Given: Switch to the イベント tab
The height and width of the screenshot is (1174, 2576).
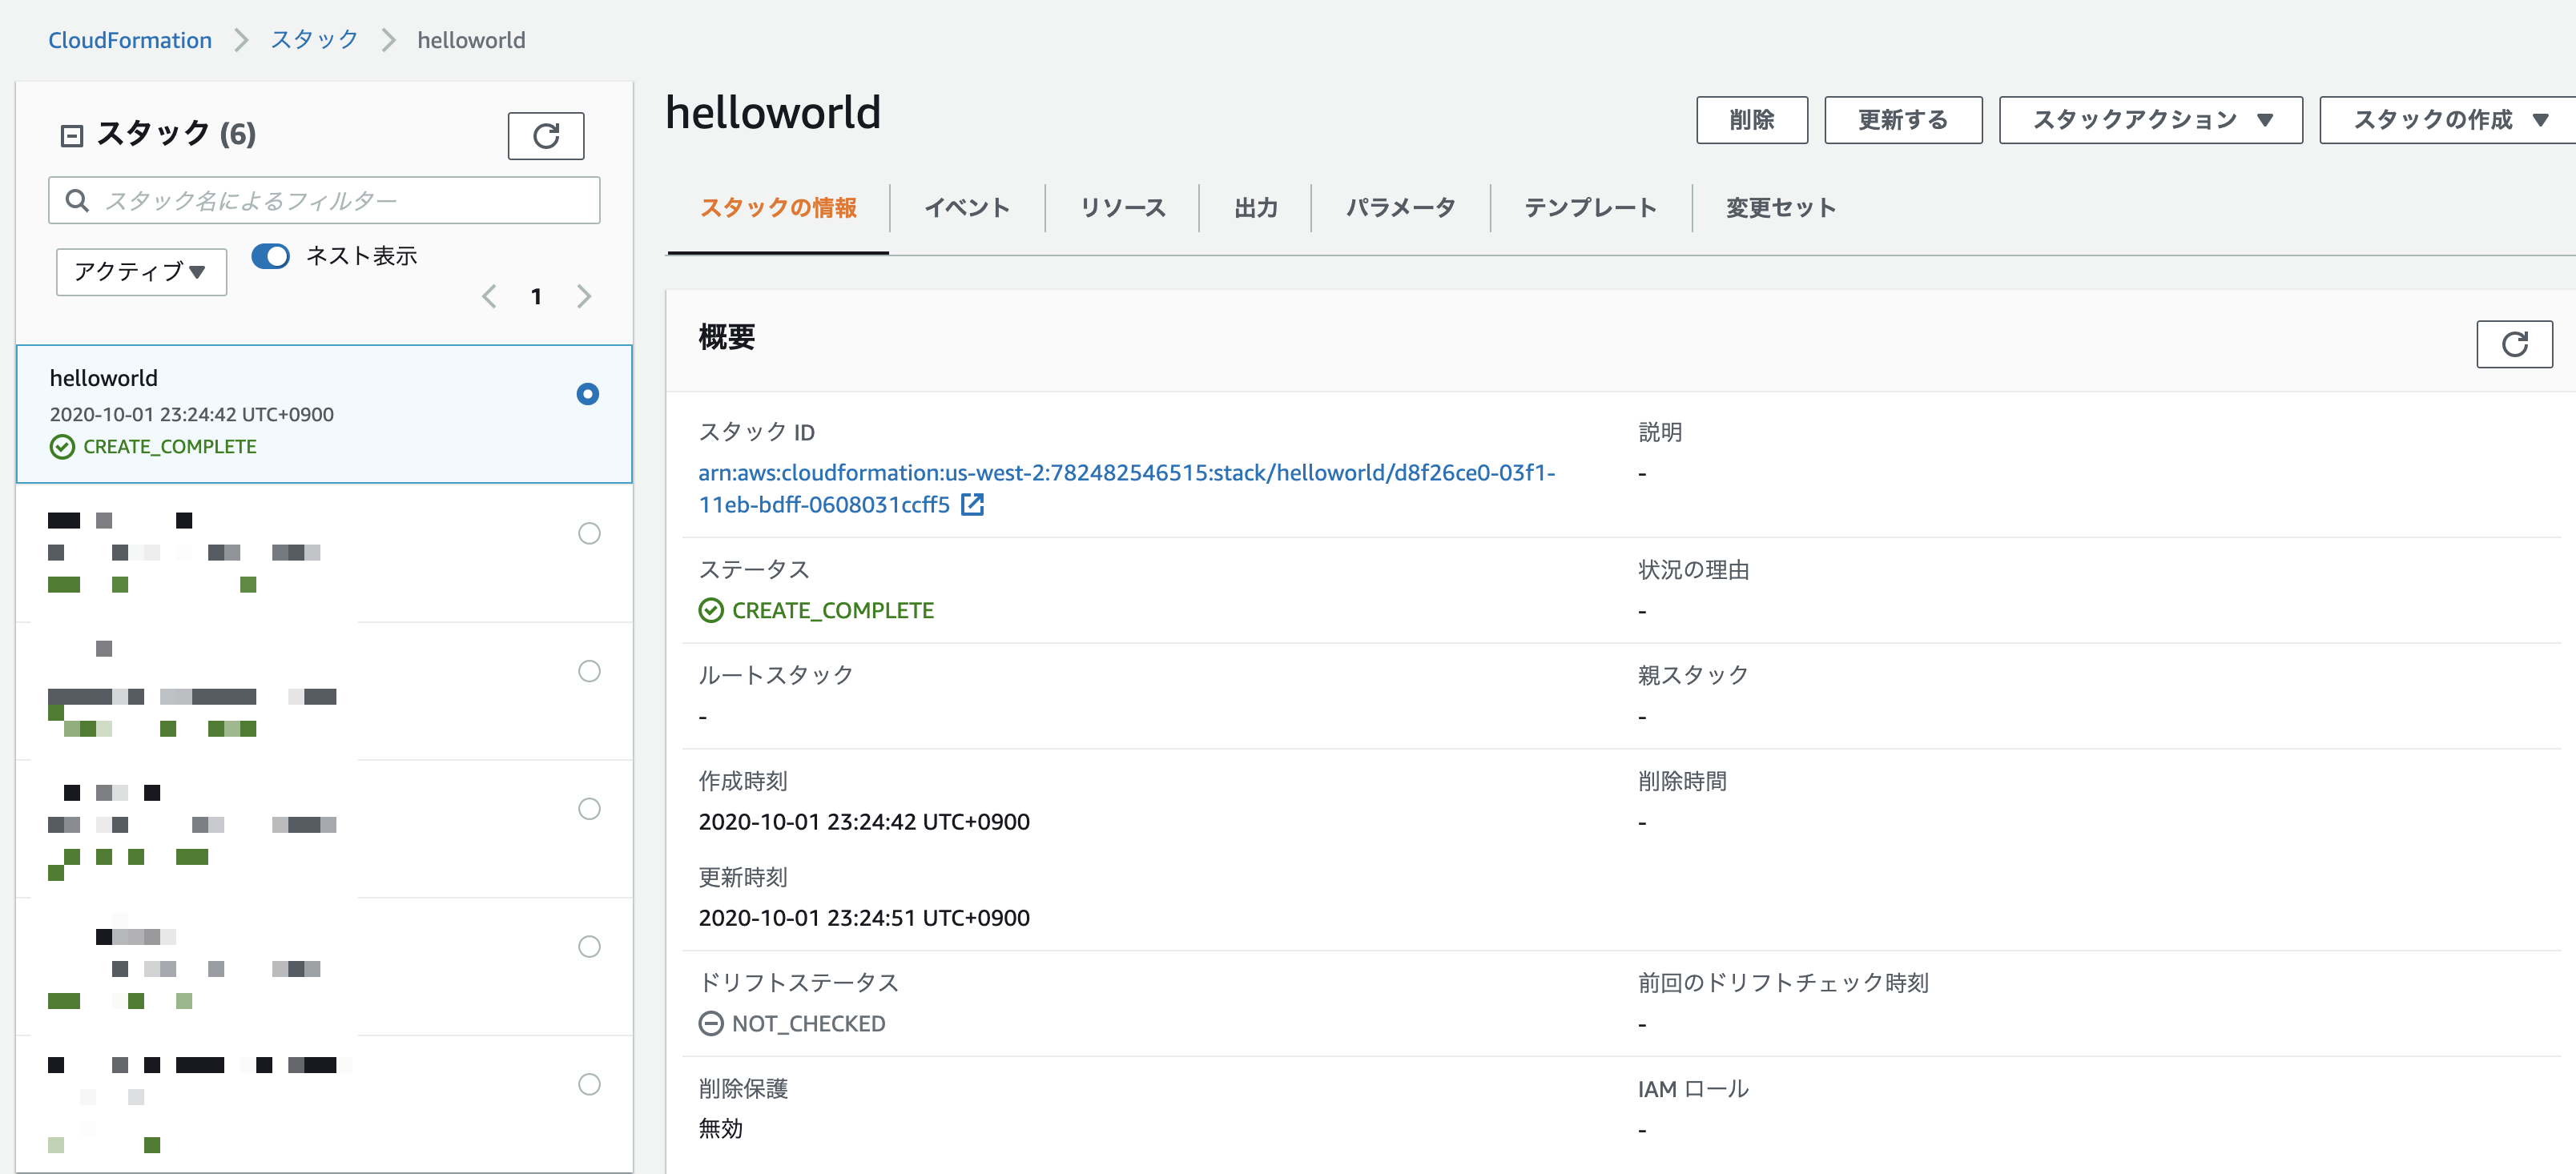Looking at the screenshot, I should tap(966, 207).
